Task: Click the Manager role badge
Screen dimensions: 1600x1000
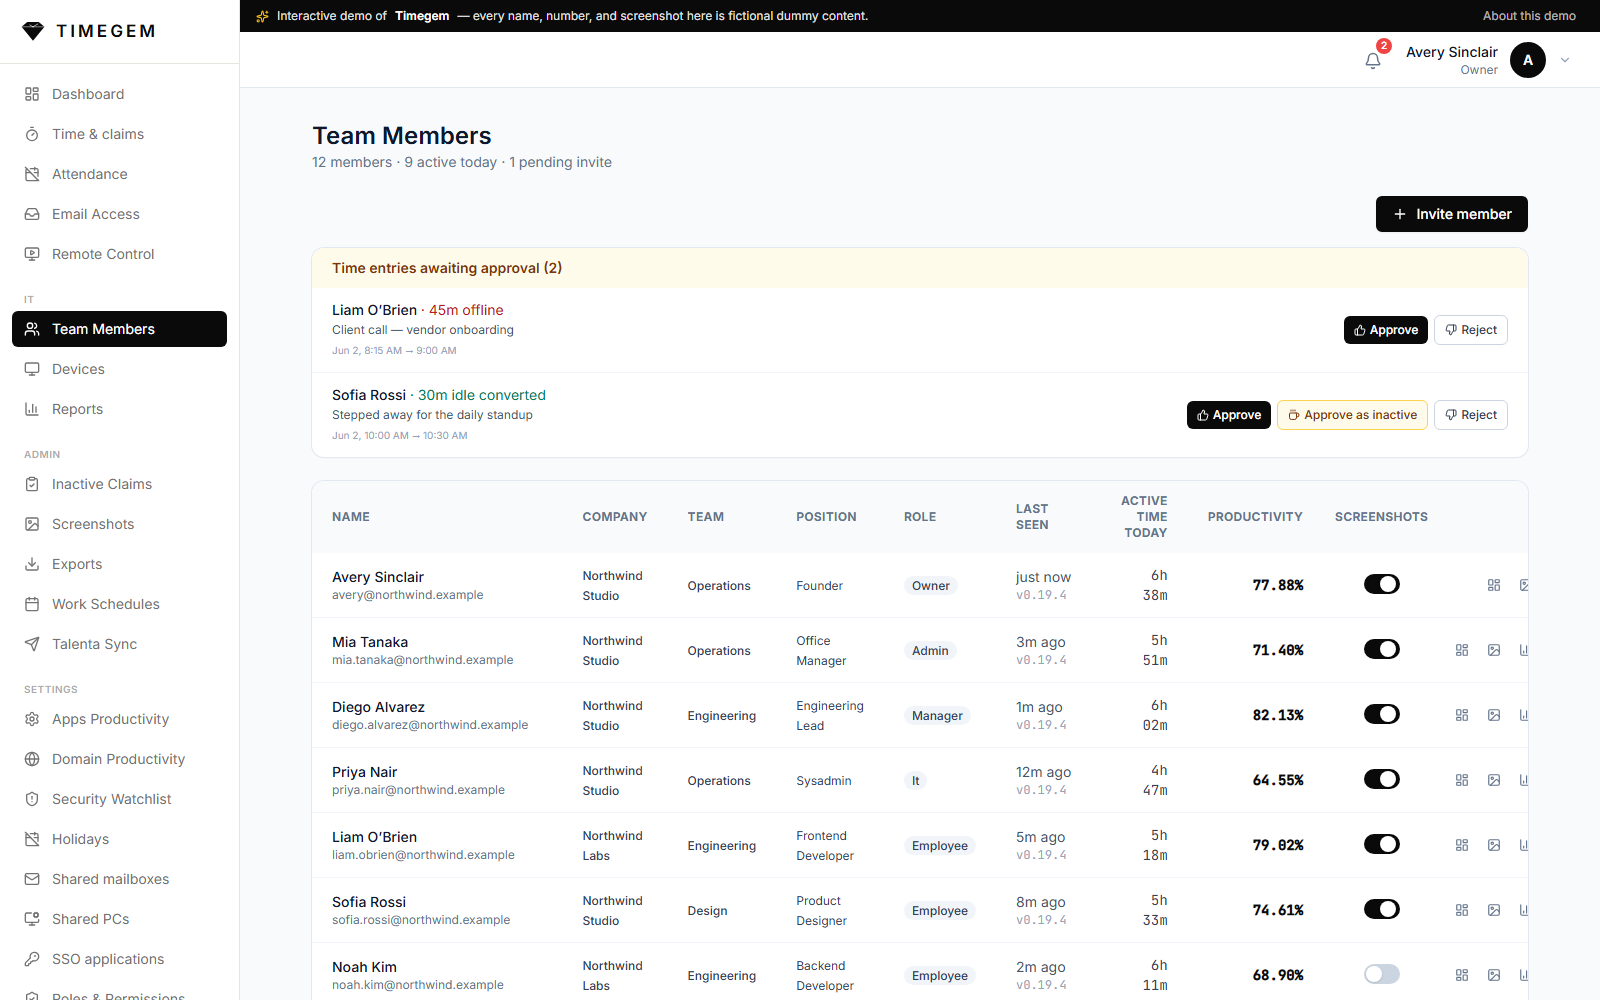Action: [x=937, y=716]
